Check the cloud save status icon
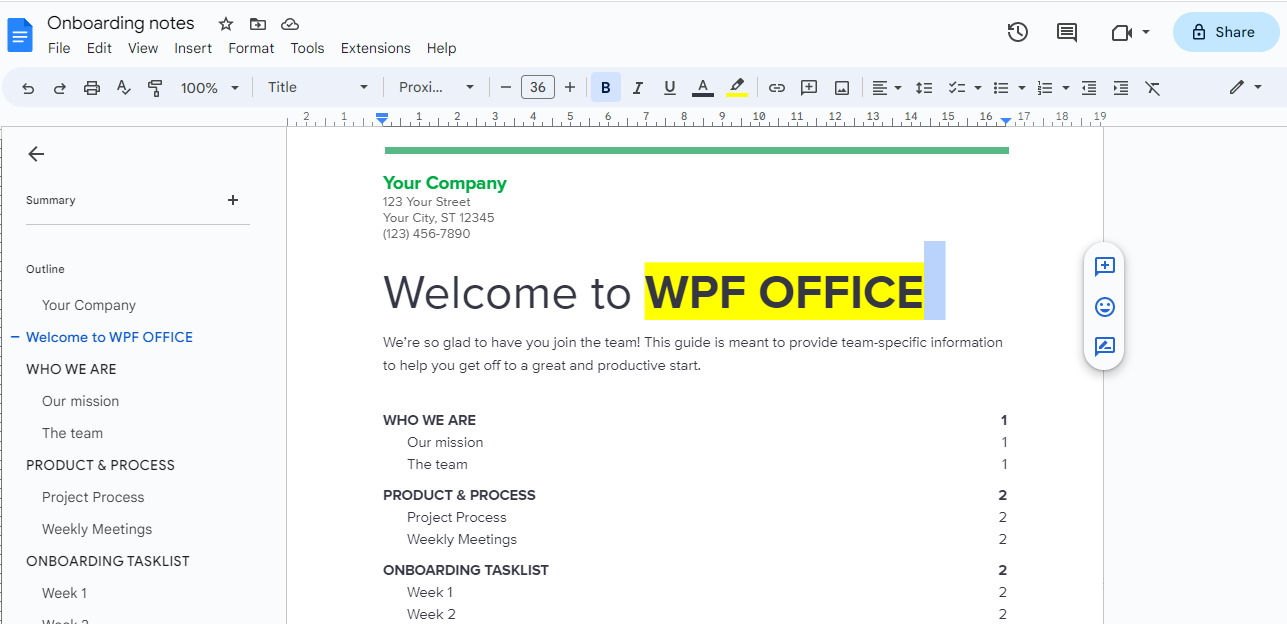Image resolution: width=1287 pixels, height=624 pixels. coord(290,24)
